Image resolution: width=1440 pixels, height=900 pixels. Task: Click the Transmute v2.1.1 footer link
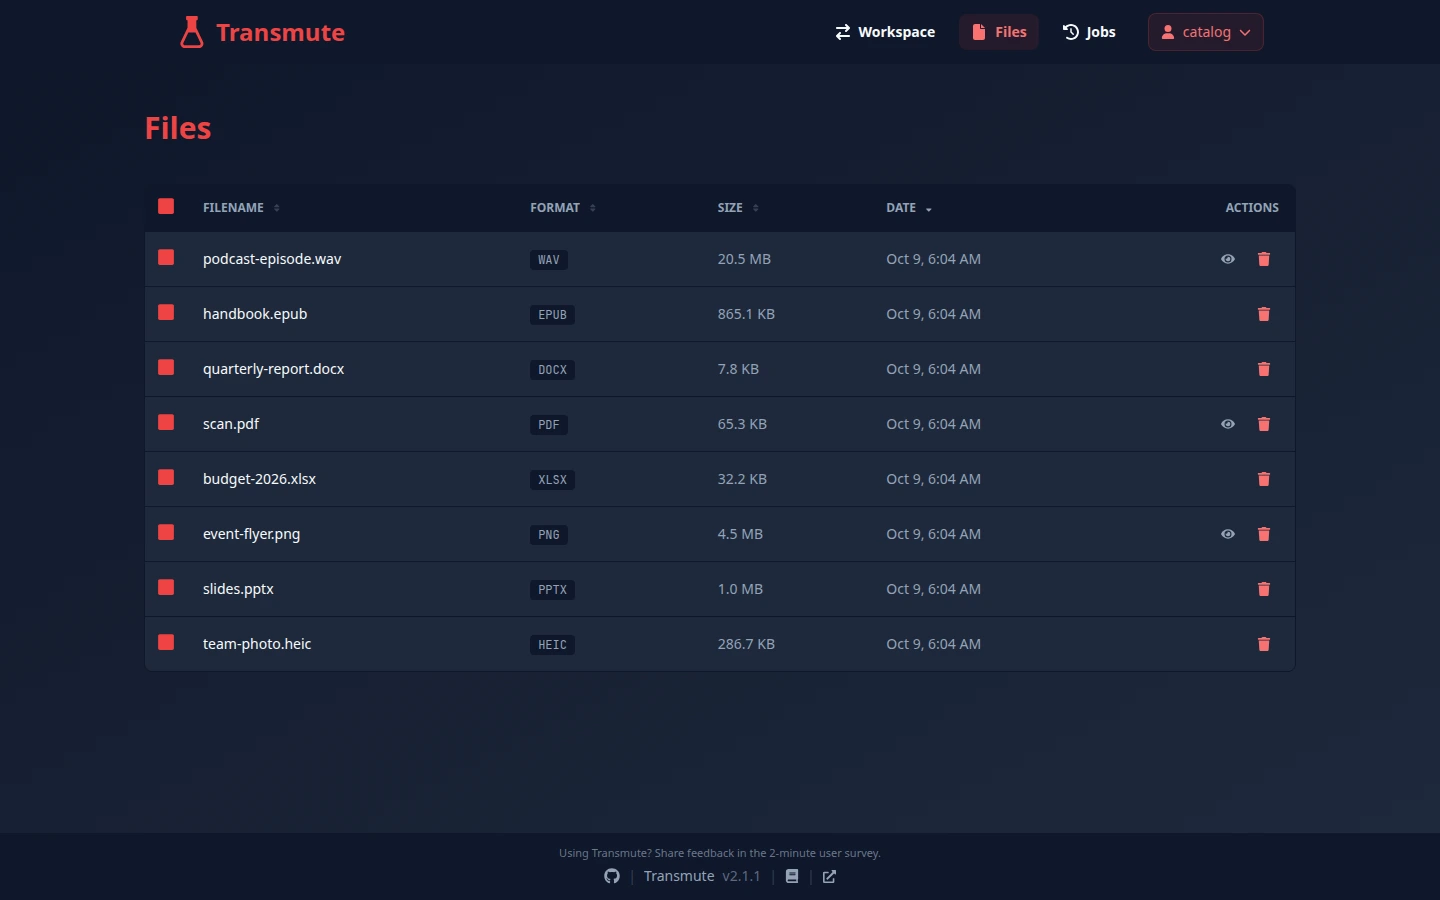coord(702,876)
